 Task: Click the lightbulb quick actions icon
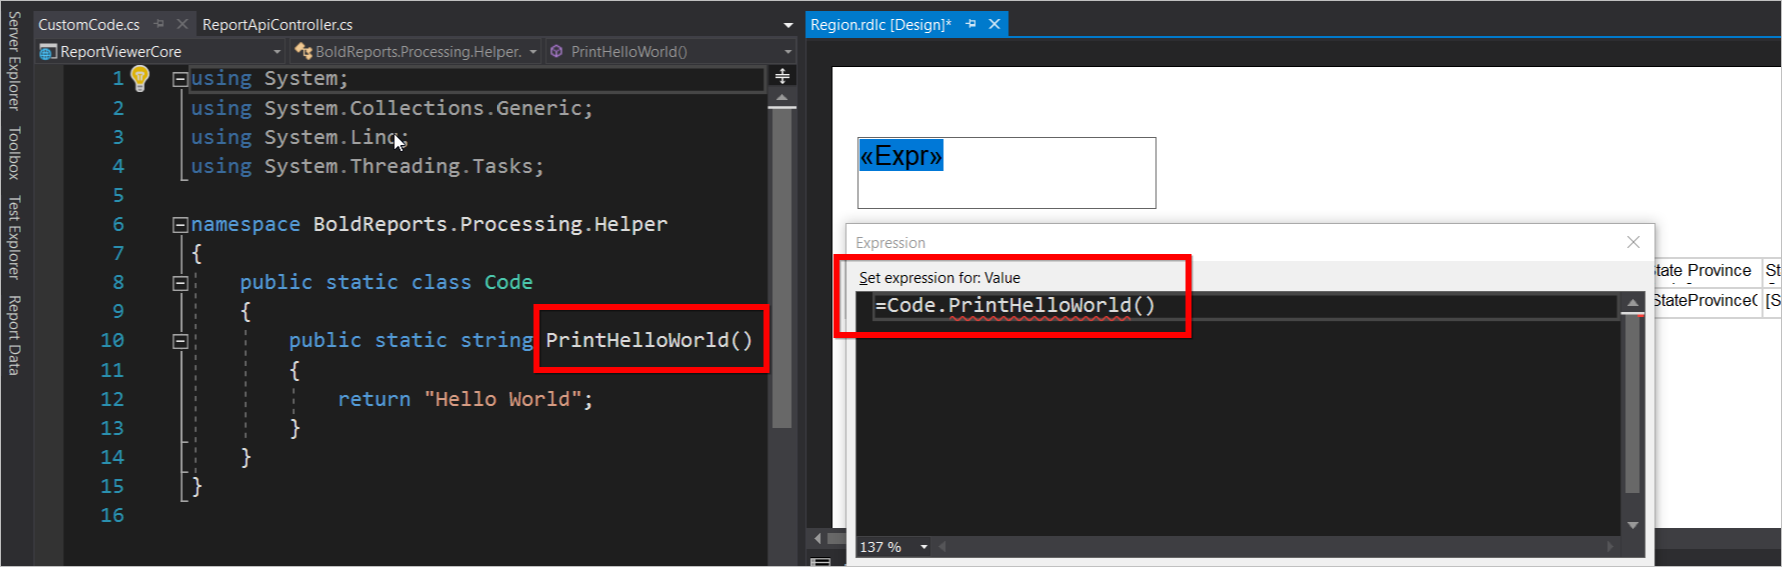[140, 78]
